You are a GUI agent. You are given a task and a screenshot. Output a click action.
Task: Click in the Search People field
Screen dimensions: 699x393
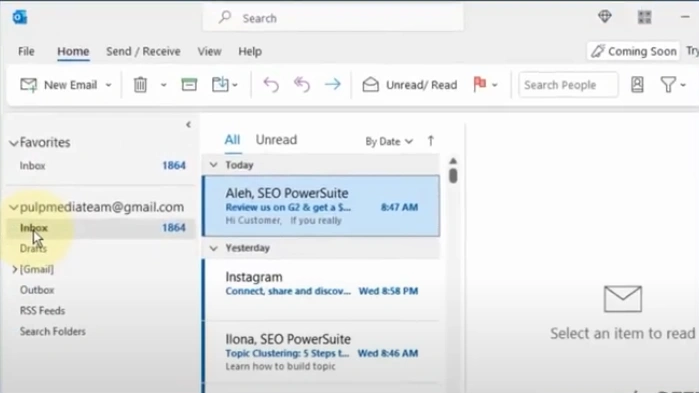[568, 85]
